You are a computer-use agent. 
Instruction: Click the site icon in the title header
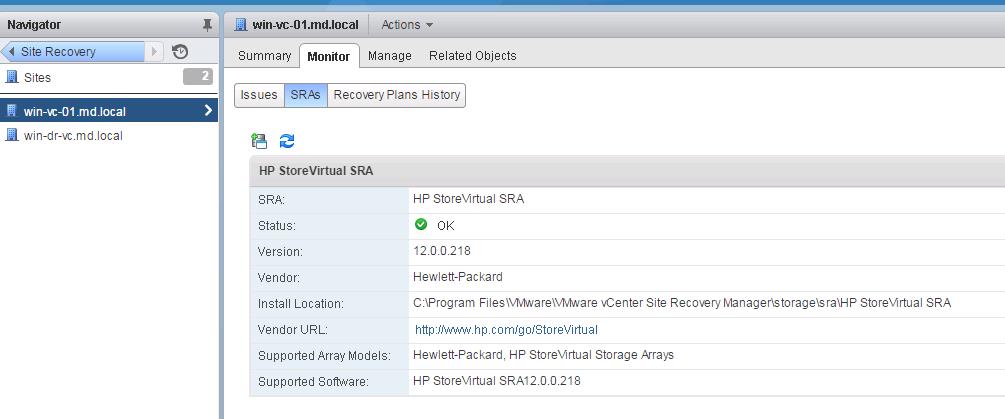pos(241,25)
